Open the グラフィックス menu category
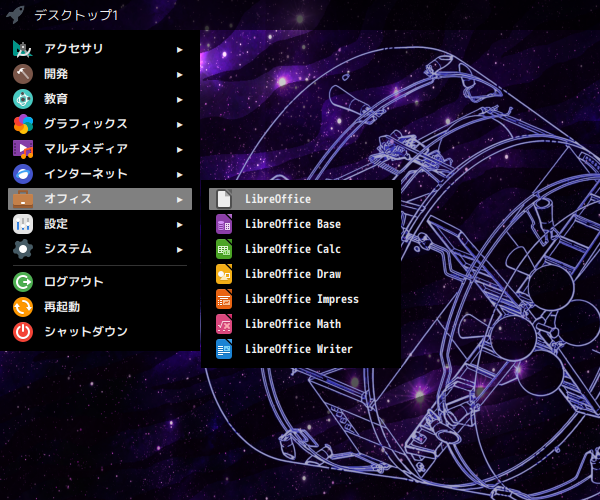 tap(100, 124)
